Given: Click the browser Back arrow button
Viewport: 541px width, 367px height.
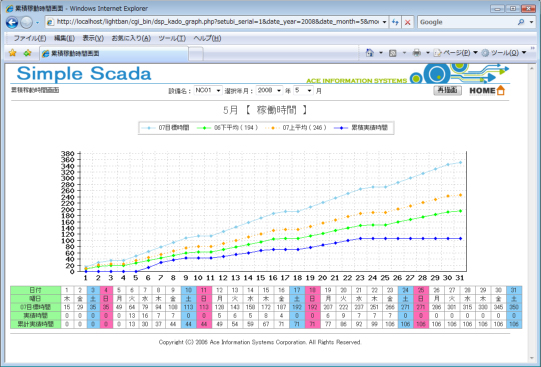Looking at the screenshot, I should coord(12,22).
